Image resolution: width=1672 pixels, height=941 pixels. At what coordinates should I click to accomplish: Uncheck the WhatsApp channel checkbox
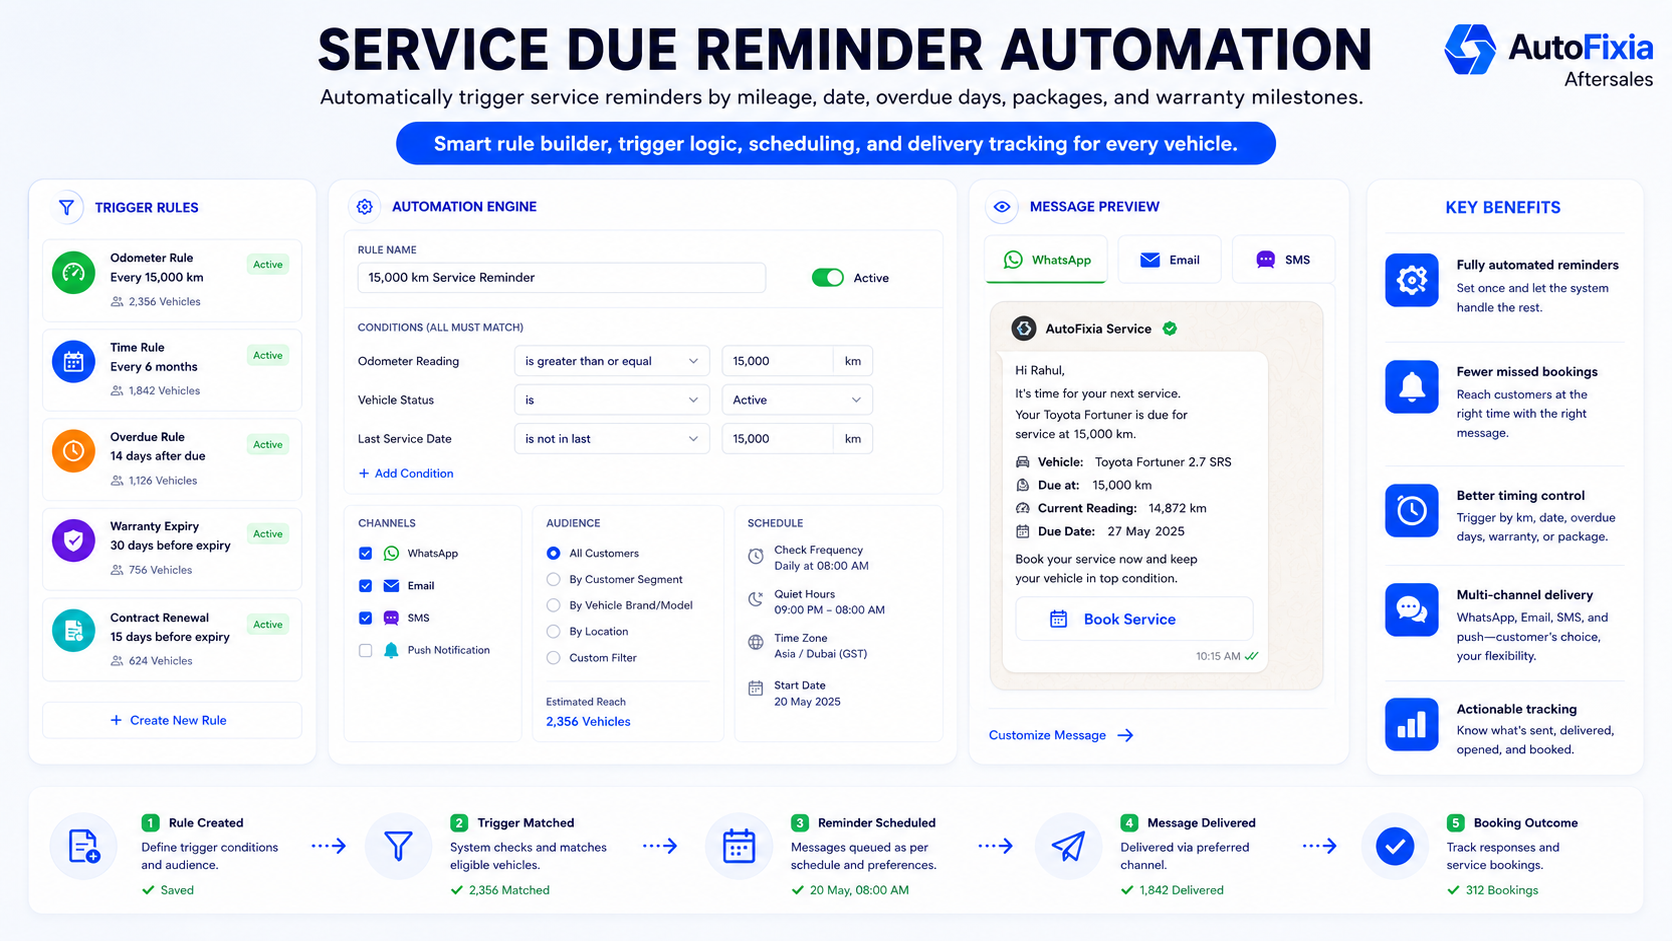[x=365, y=553]
